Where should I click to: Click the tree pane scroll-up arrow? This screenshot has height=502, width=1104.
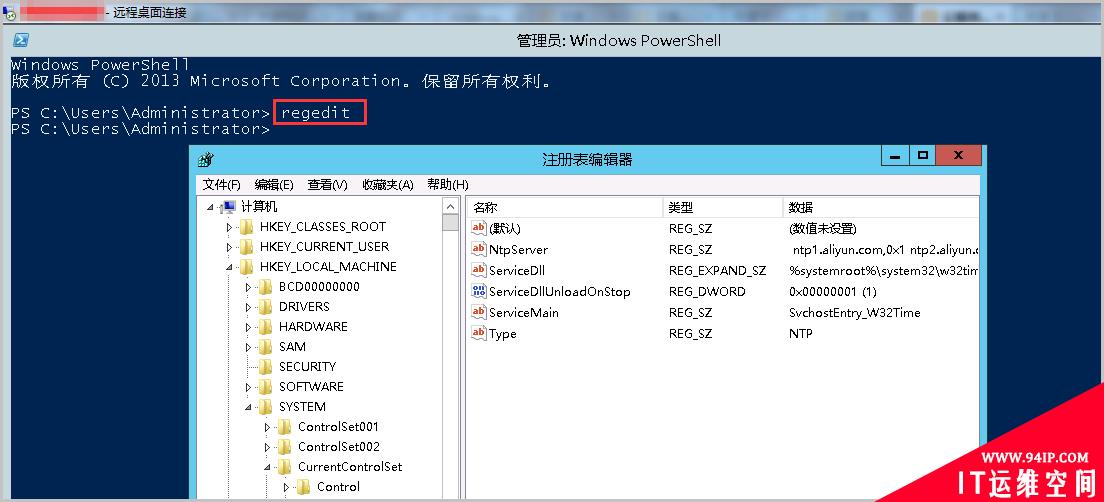(x=451, y=206)
